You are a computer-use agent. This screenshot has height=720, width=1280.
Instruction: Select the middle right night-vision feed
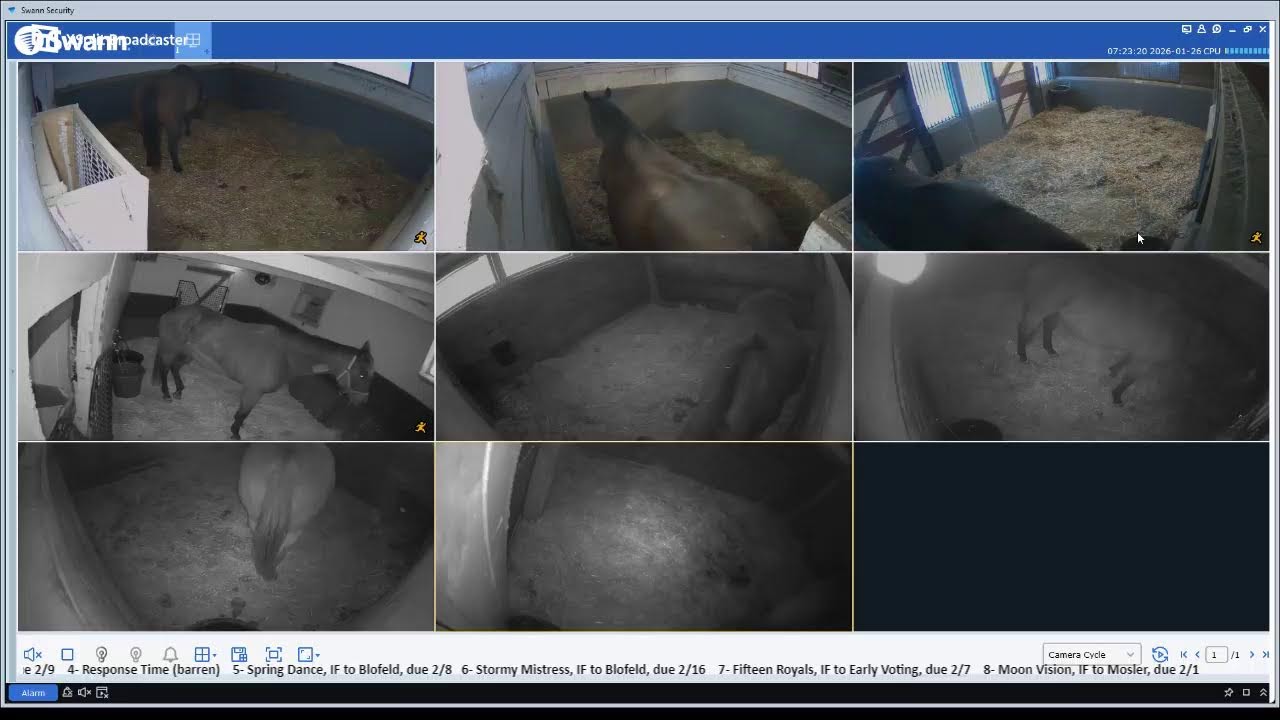click(x=1061, y=346)
